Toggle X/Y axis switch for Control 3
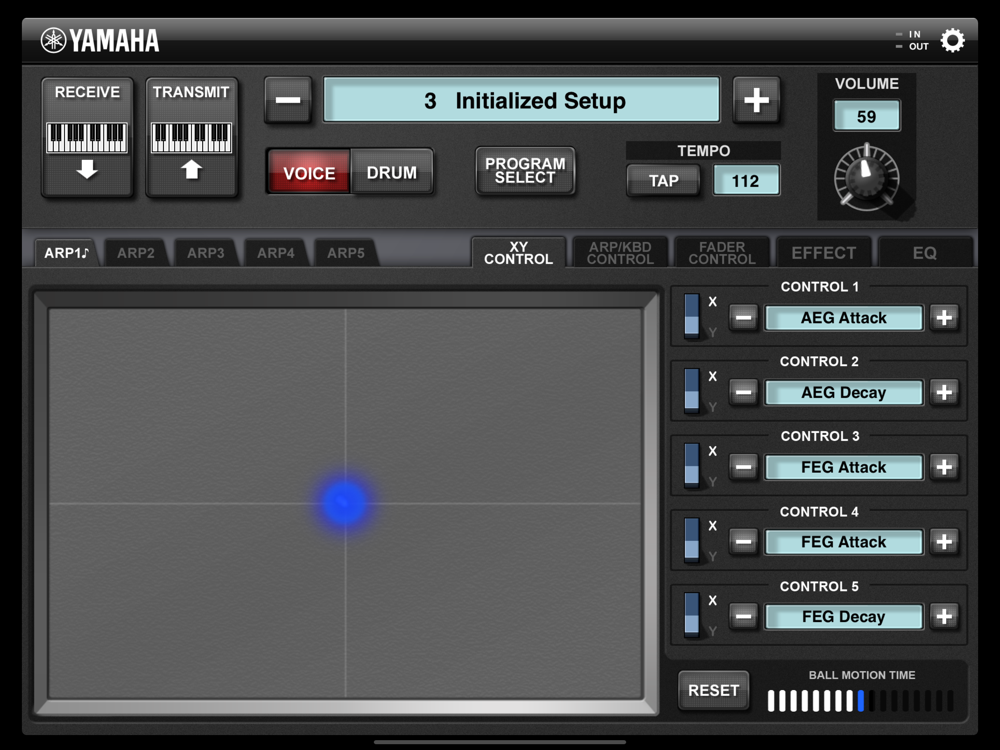The height and width of the screenshot is (750, 1000). coord(692,465)
